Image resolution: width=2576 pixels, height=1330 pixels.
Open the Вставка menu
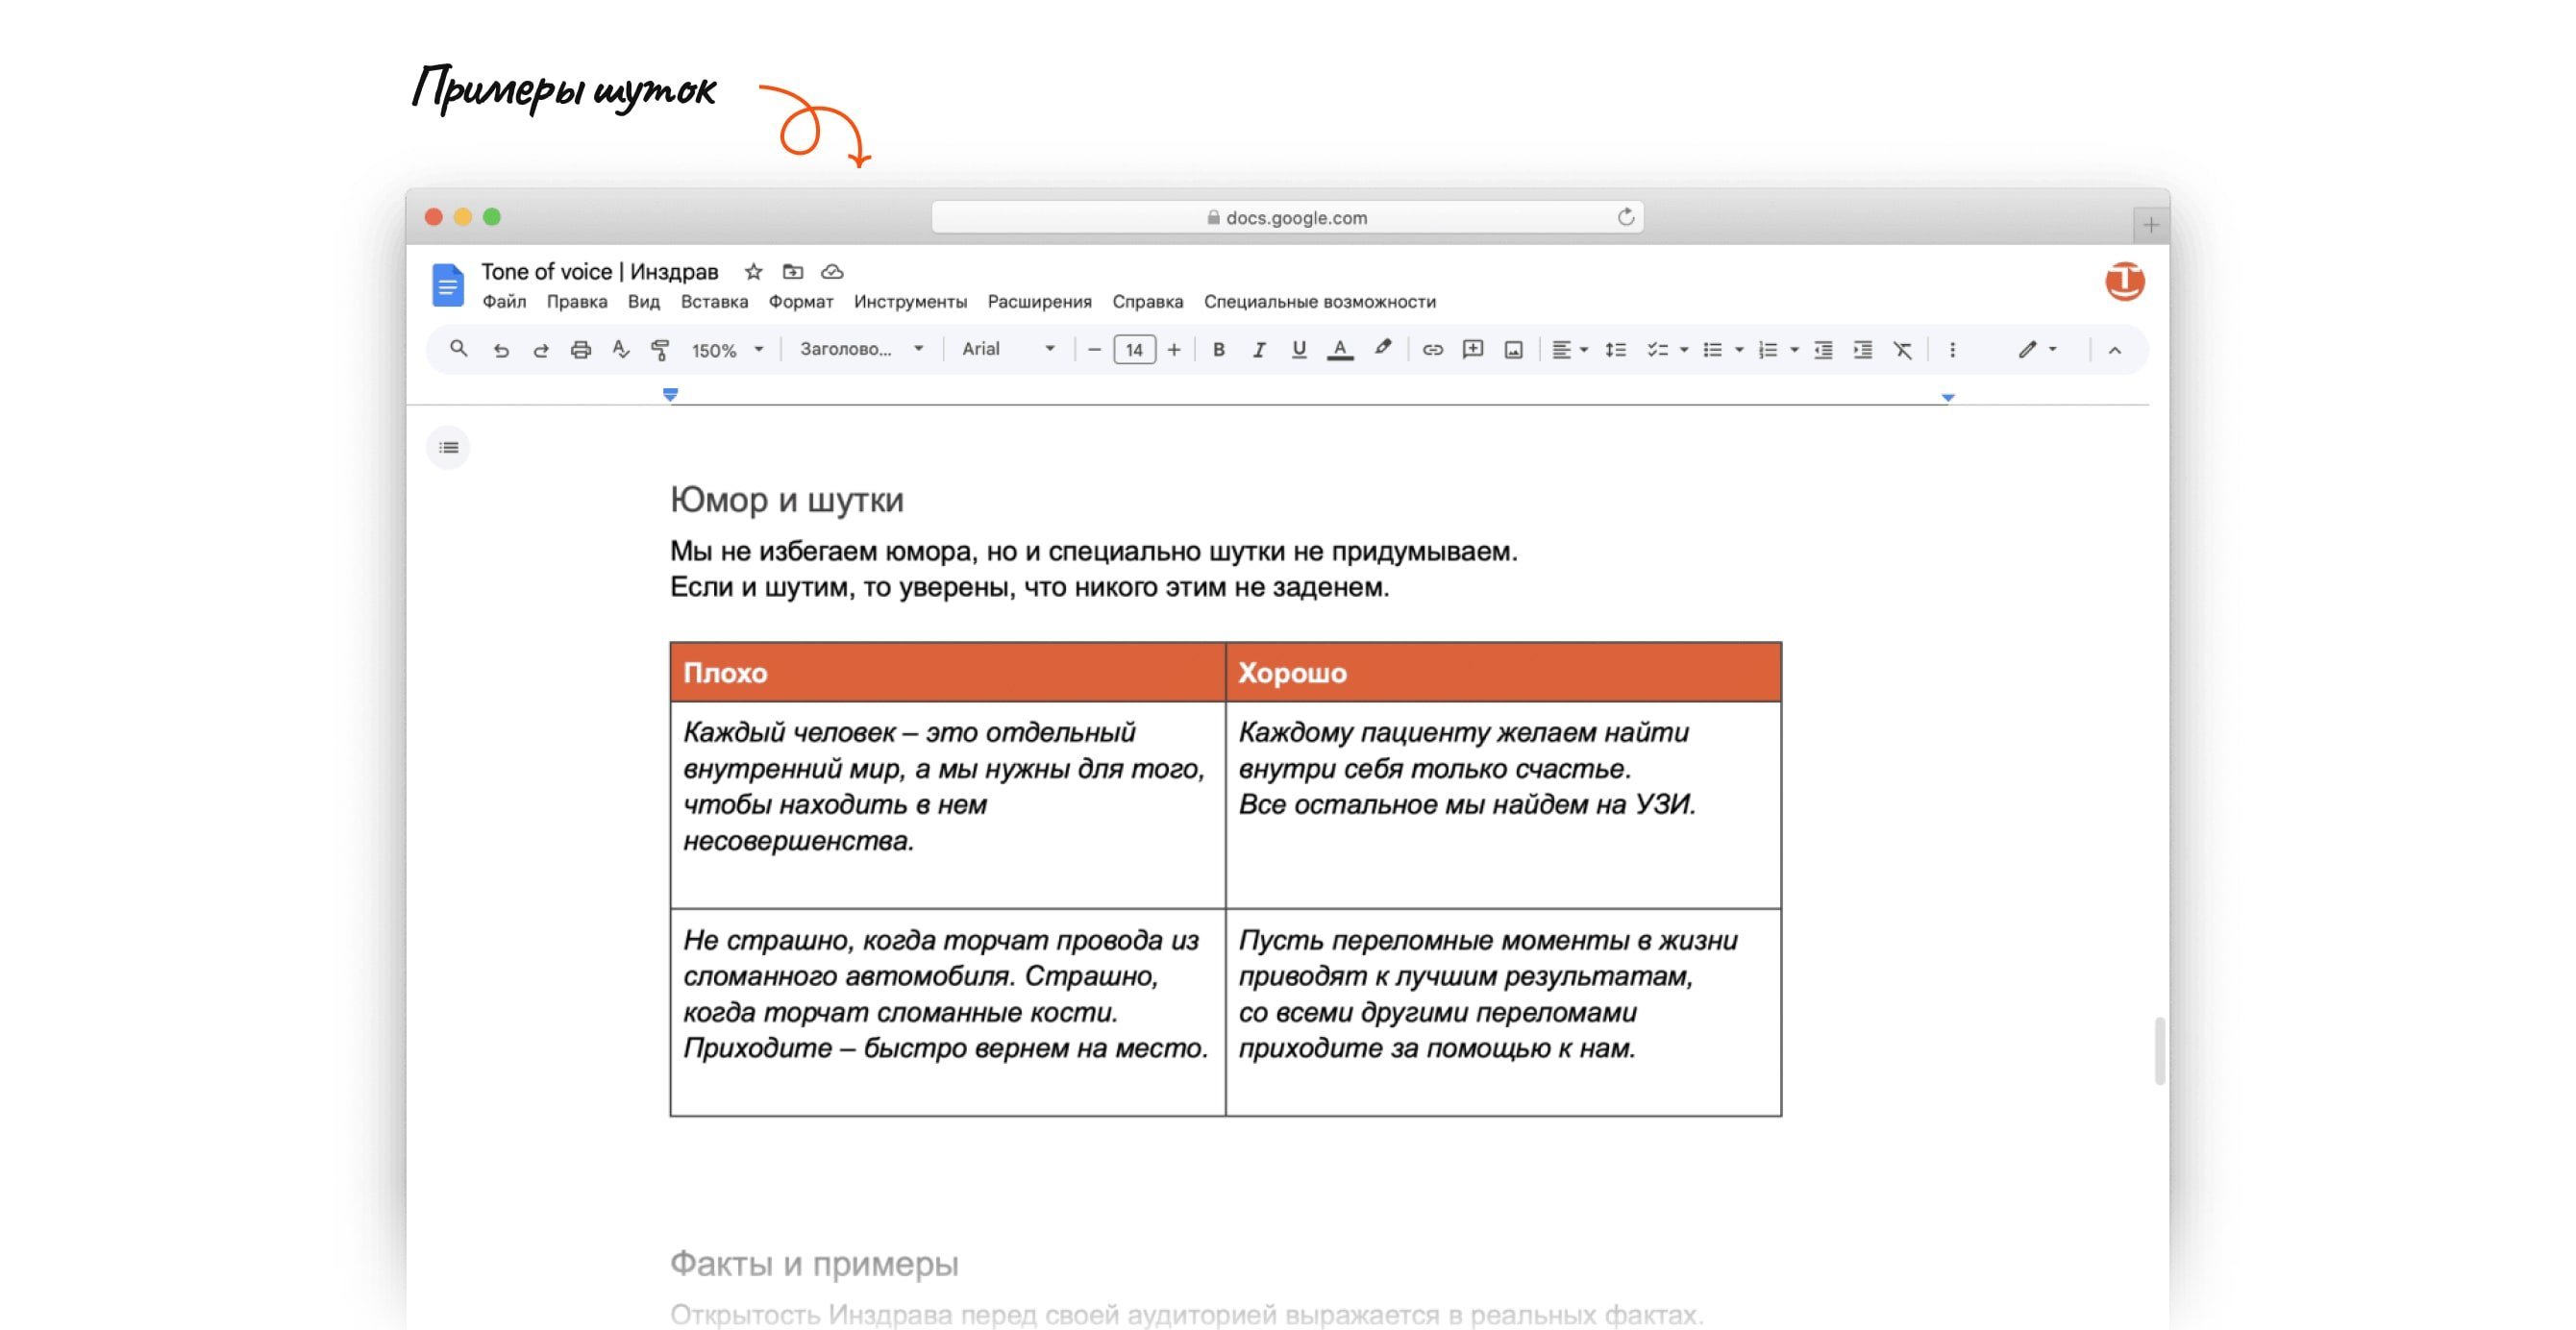(x=714, y=301)
